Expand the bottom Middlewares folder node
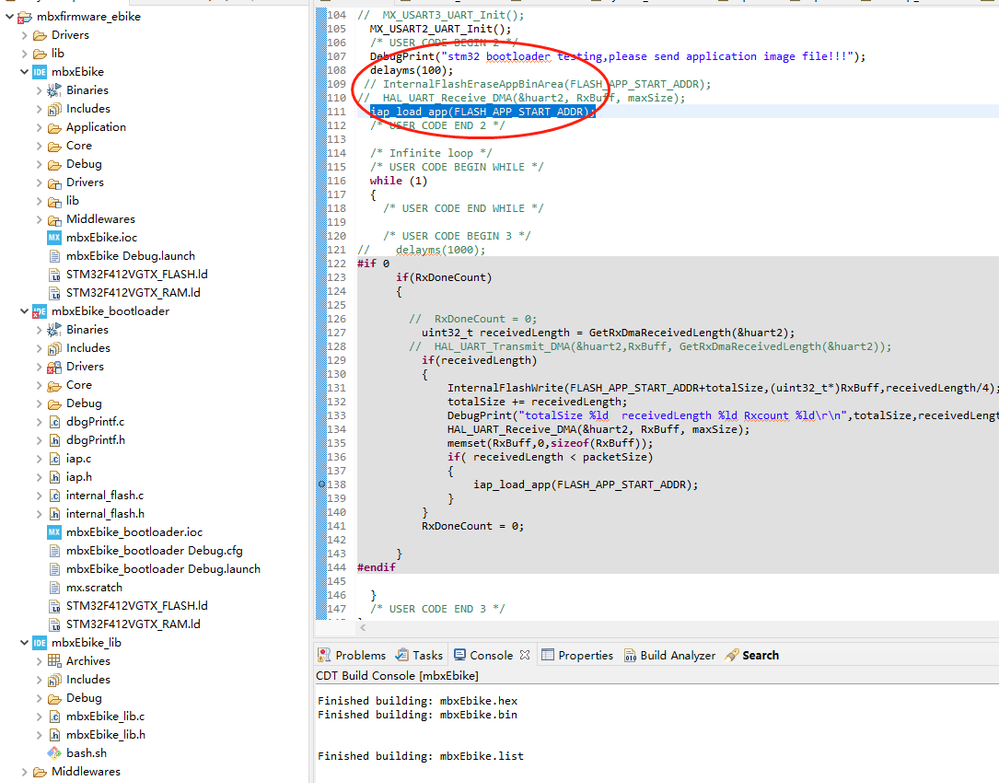This screenshot has width=999, height=783. tap(24, 772)
